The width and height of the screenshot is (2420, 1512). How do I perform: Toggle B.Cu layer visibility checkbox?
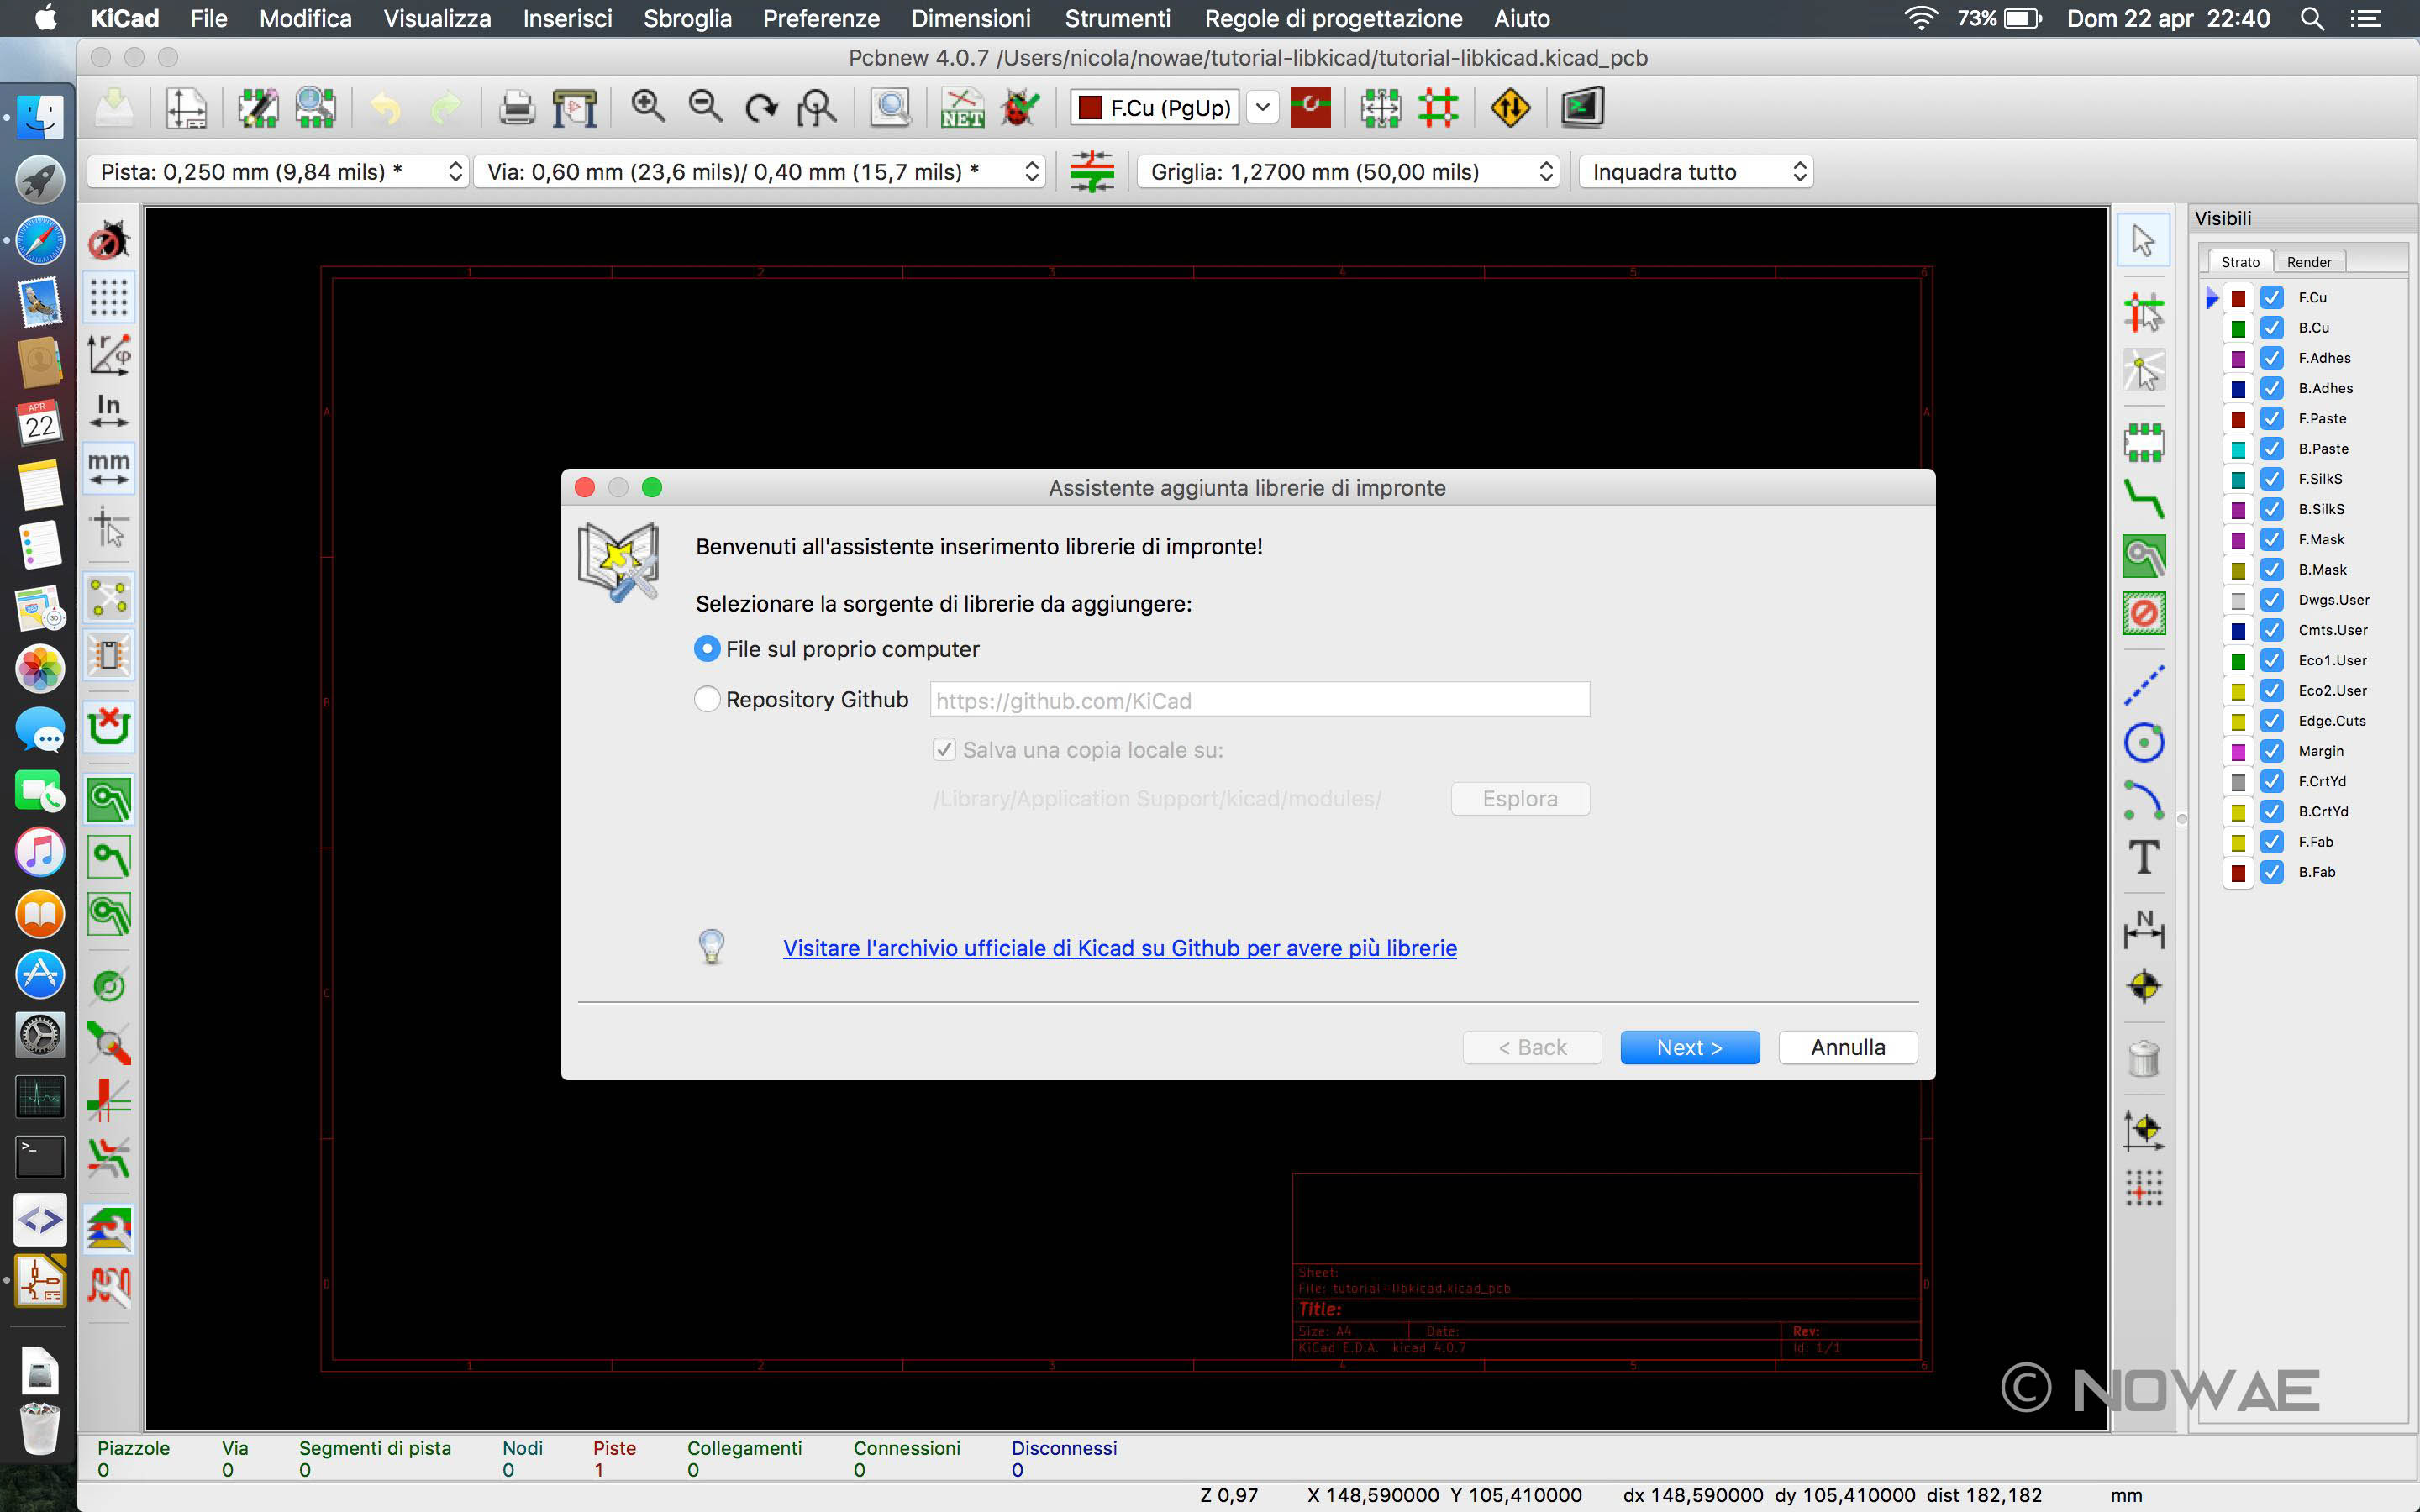tap(2272, 327)
